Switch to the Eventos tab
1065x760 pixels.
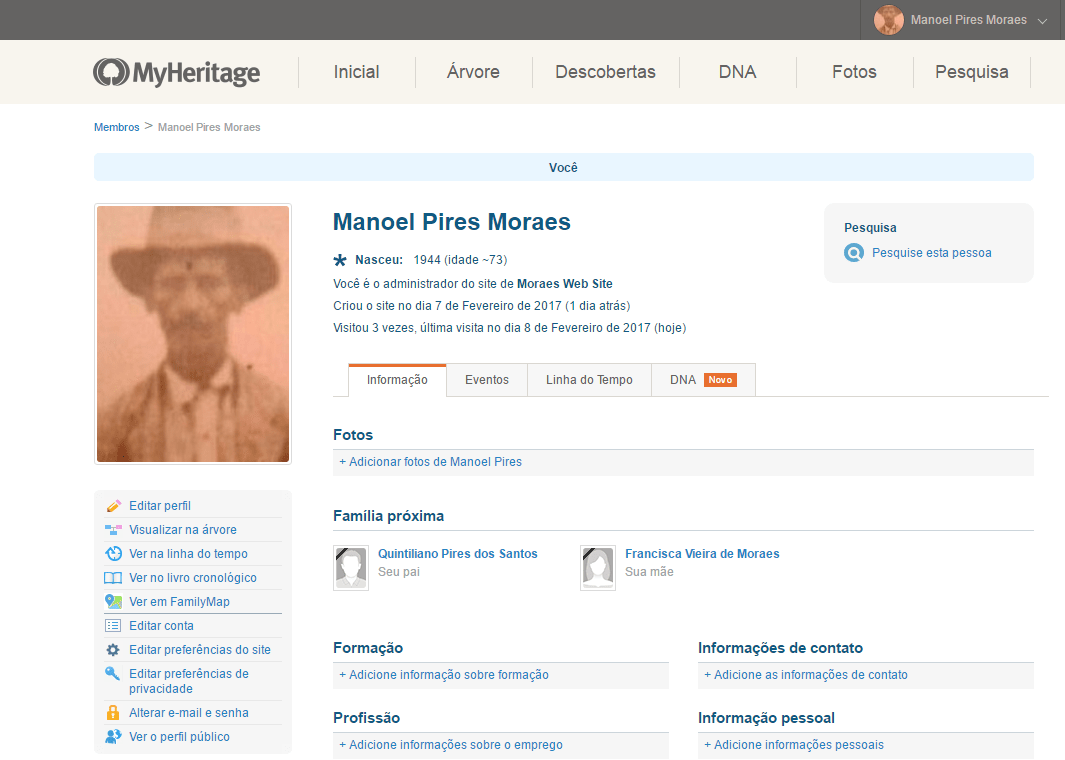pyautogui.click(x=487, y=380)
